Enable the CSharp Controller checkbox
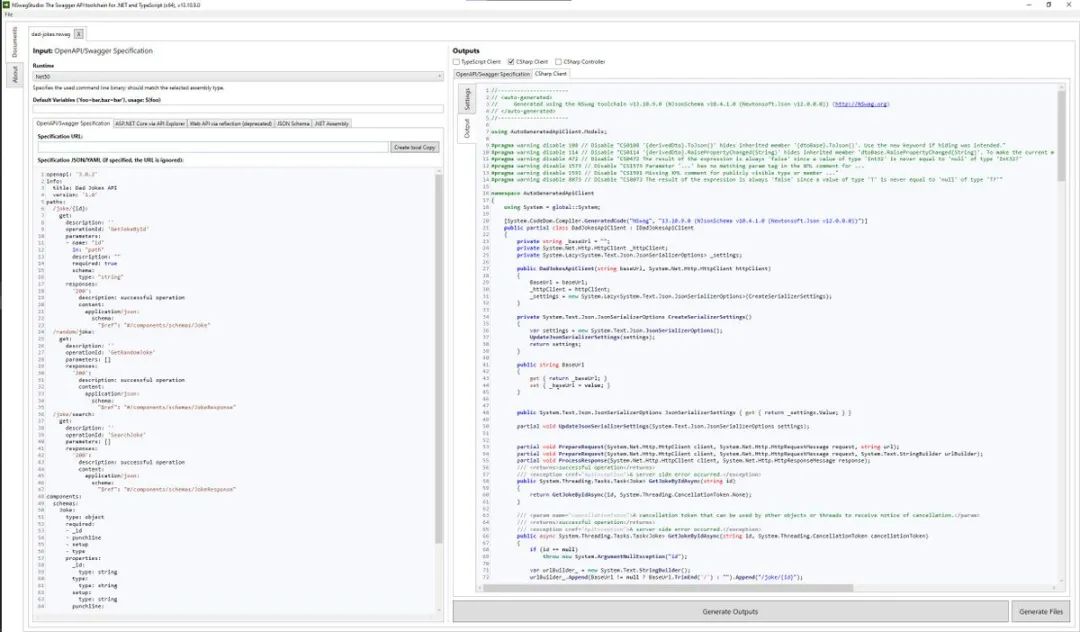 [x=557, y=62]
